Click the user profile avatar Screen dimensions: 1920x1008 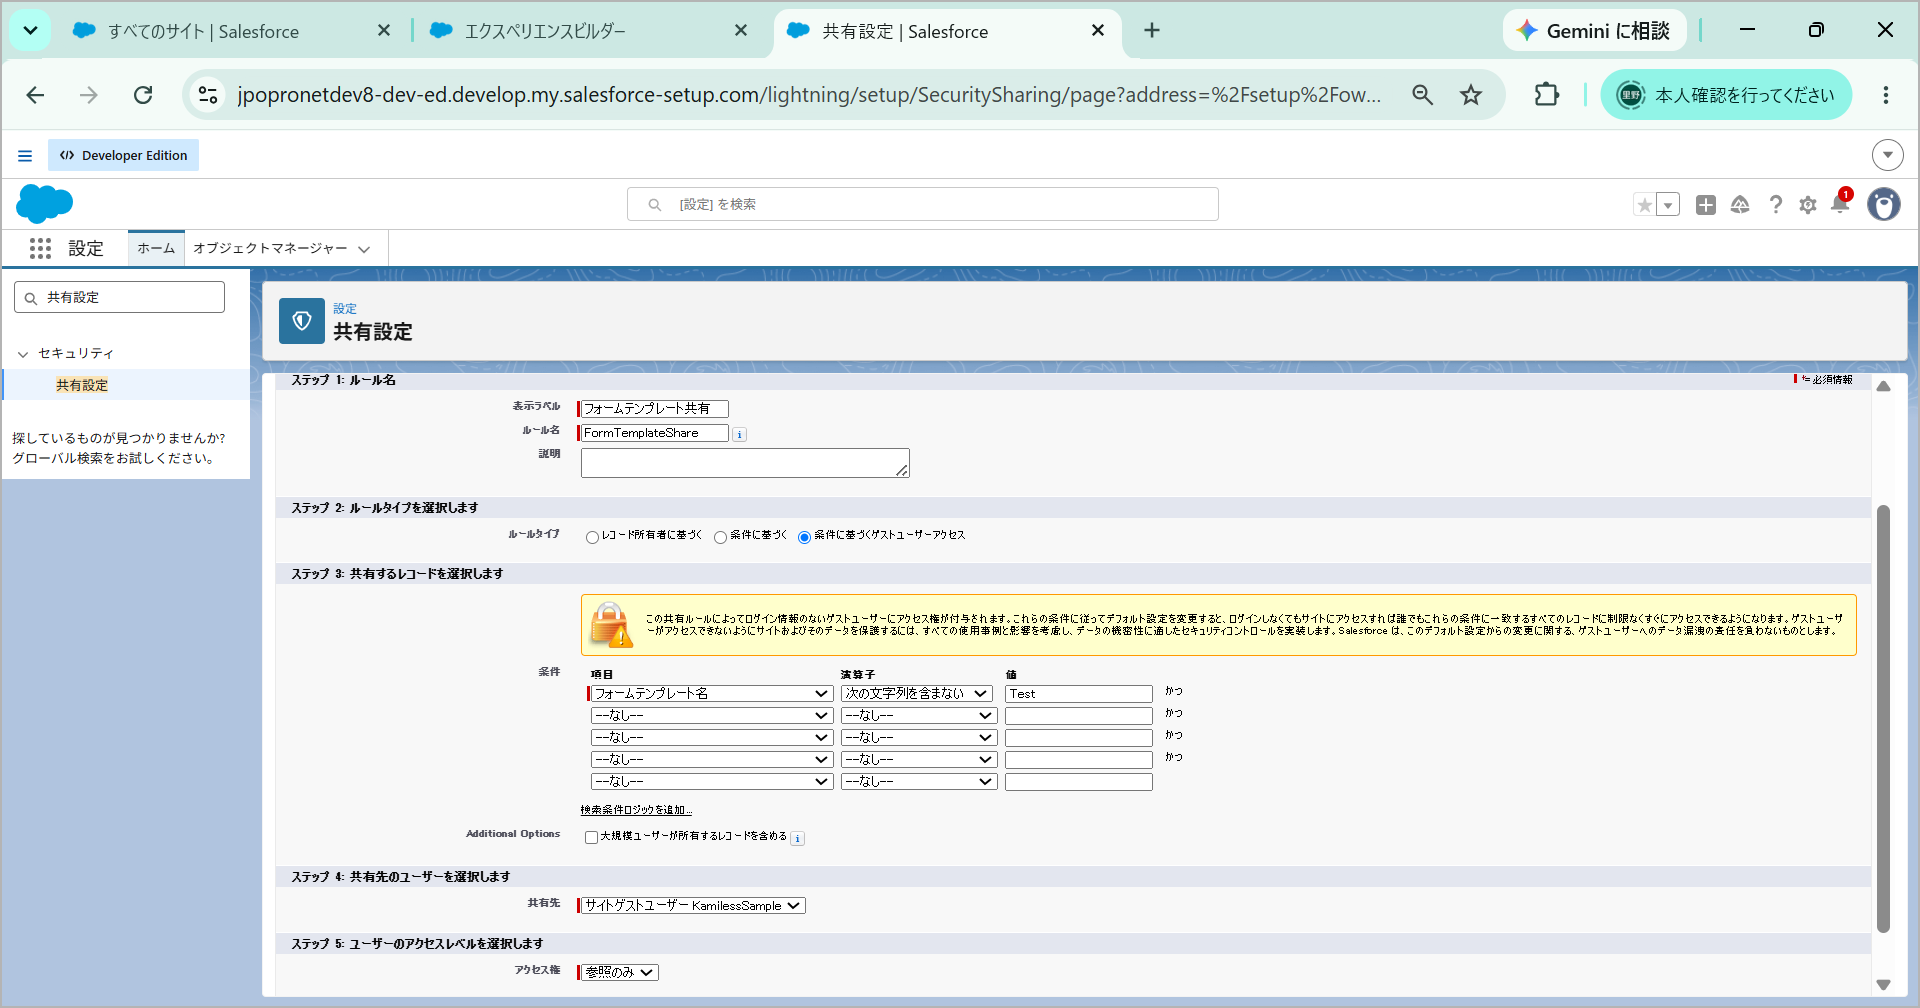tap(1884, 204)
